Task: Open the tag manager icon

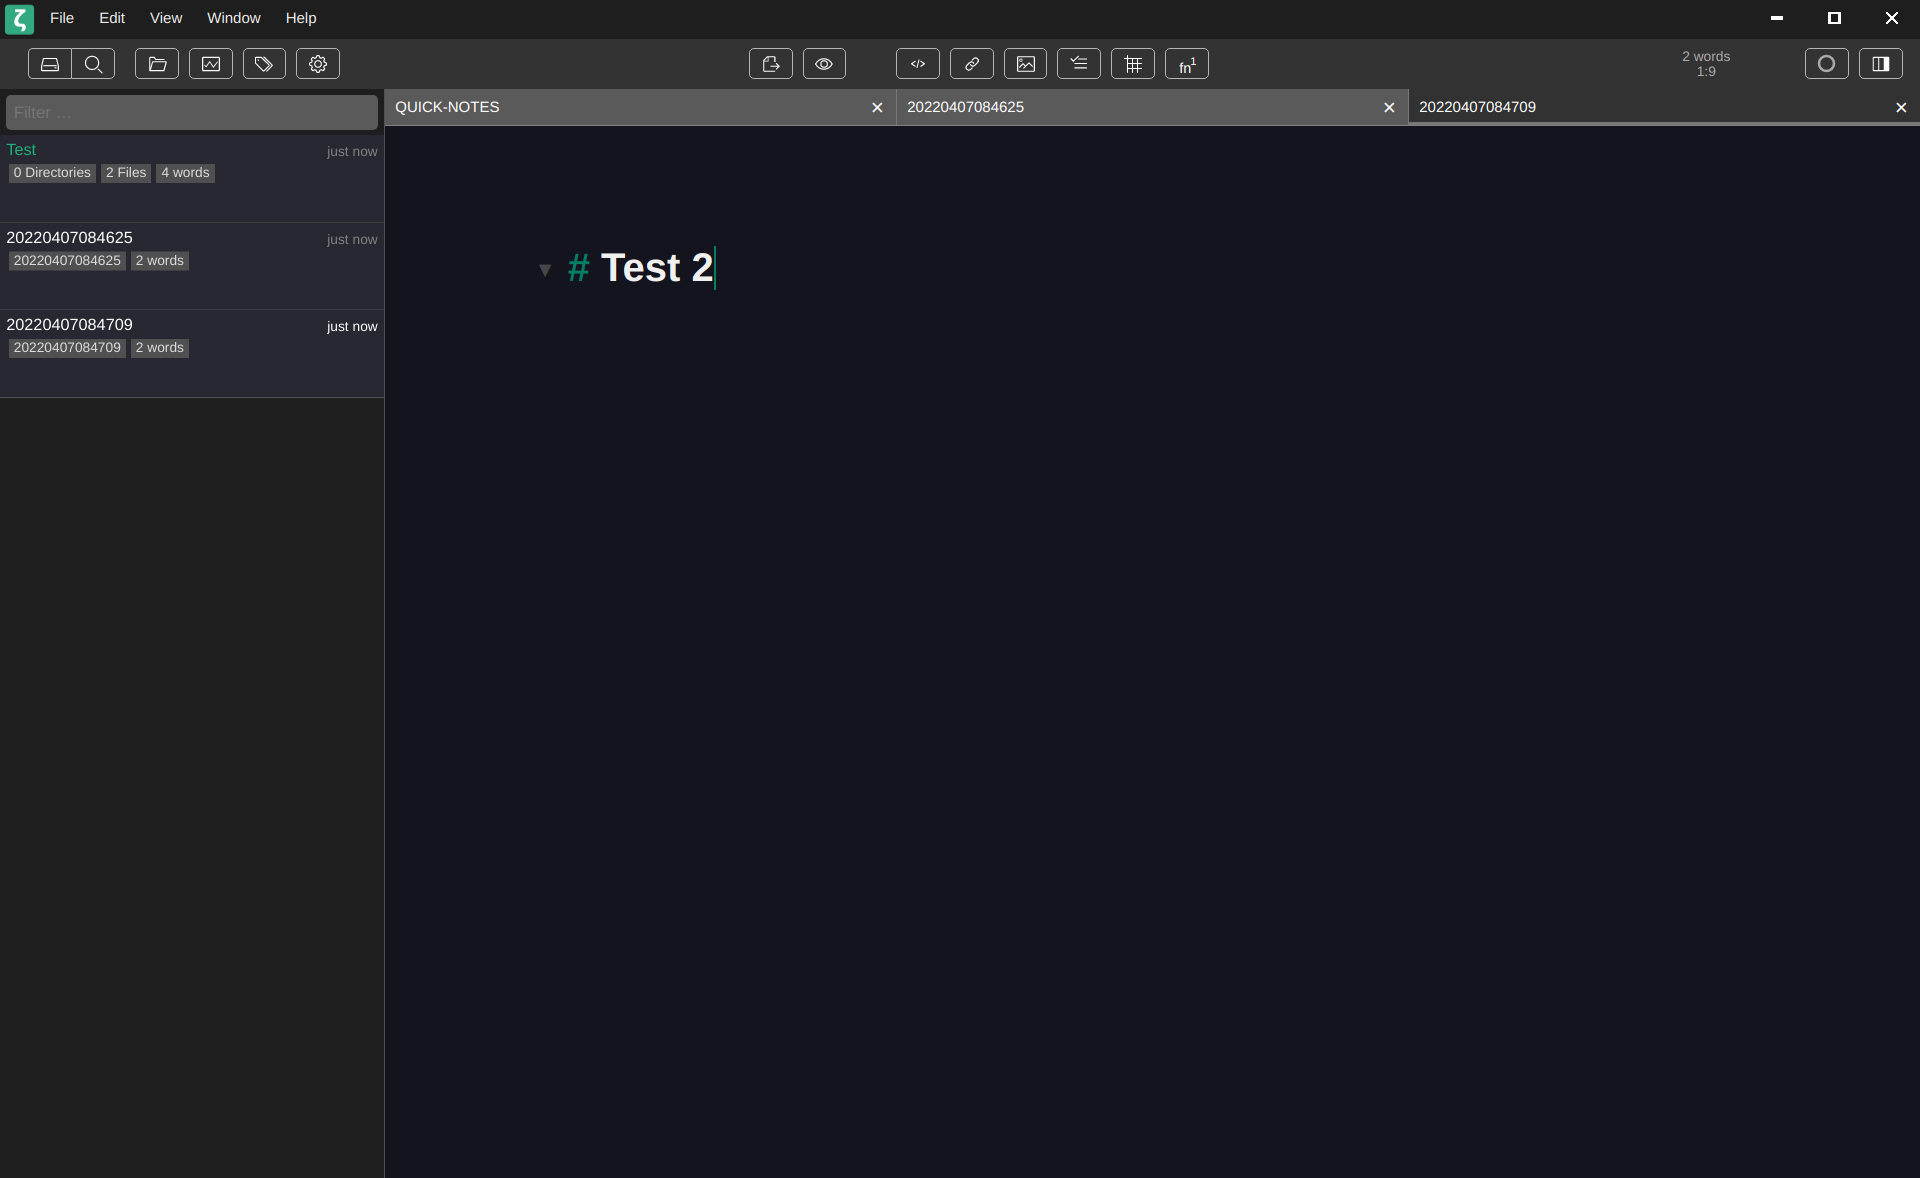Action: click(264, 64)
